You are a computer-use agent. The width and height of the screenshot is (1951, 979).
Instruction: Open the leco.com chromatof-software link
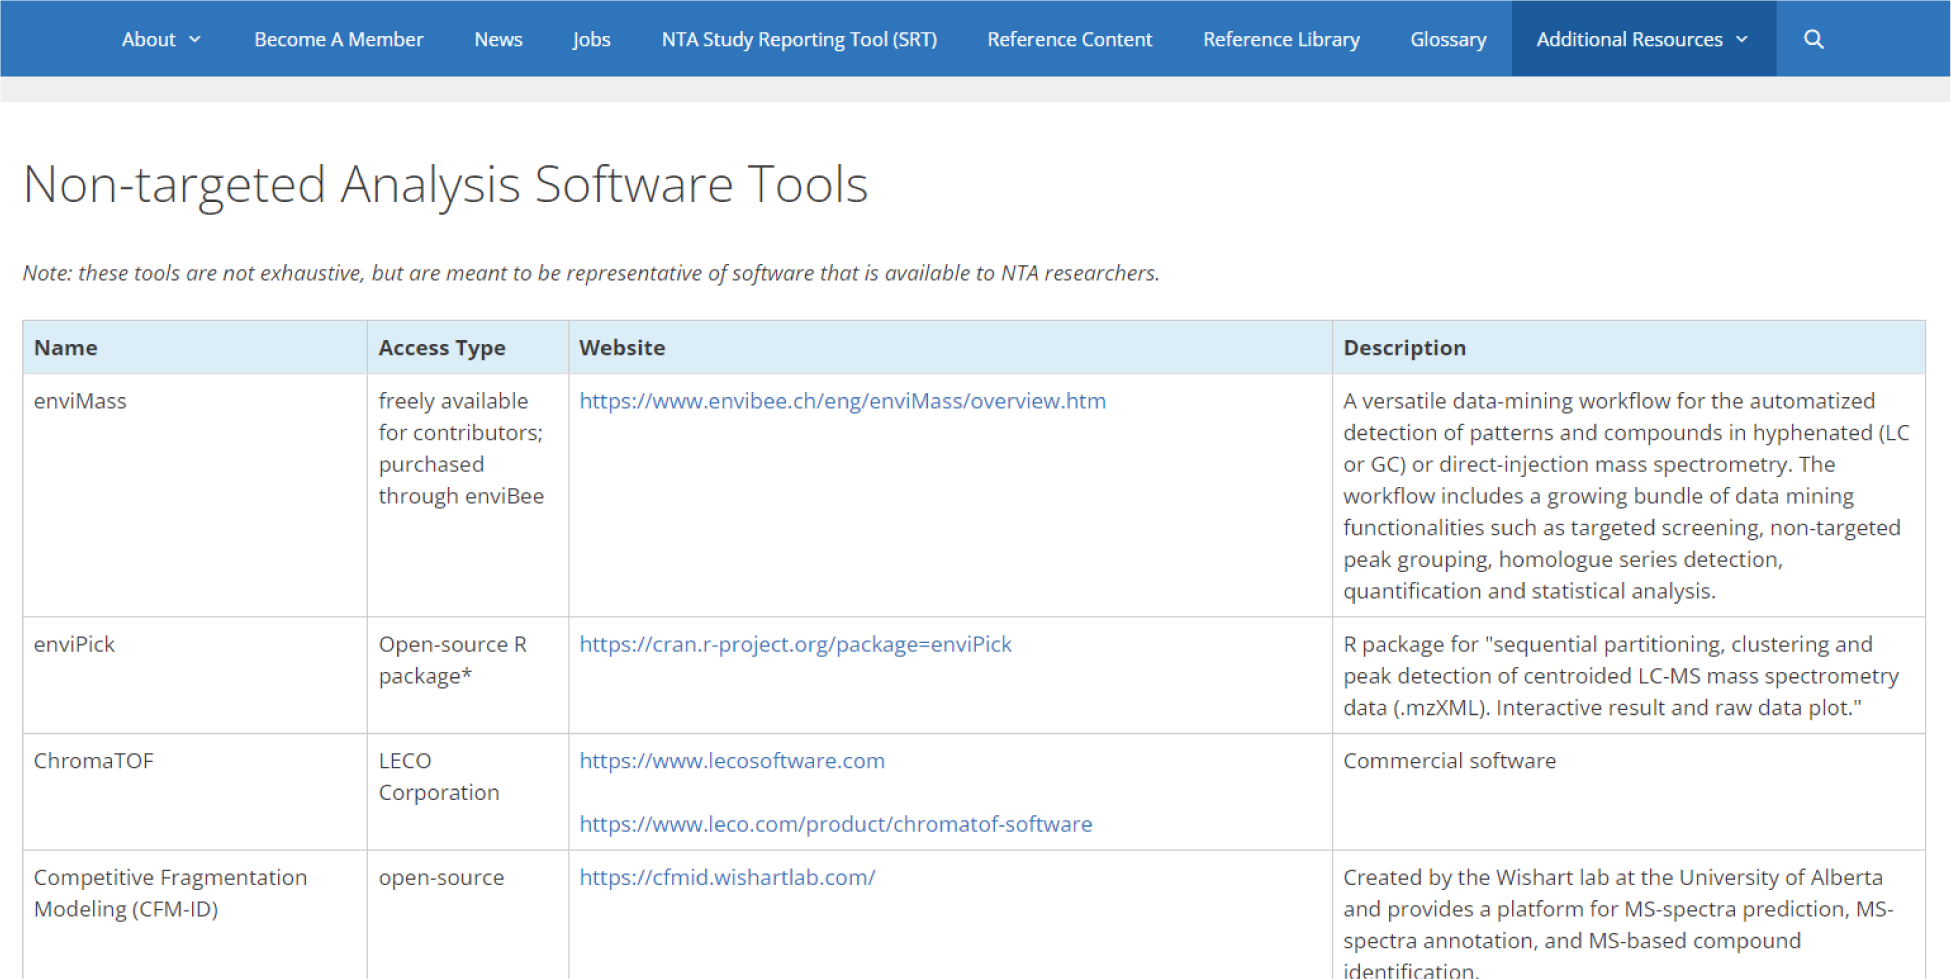point(835,824)
